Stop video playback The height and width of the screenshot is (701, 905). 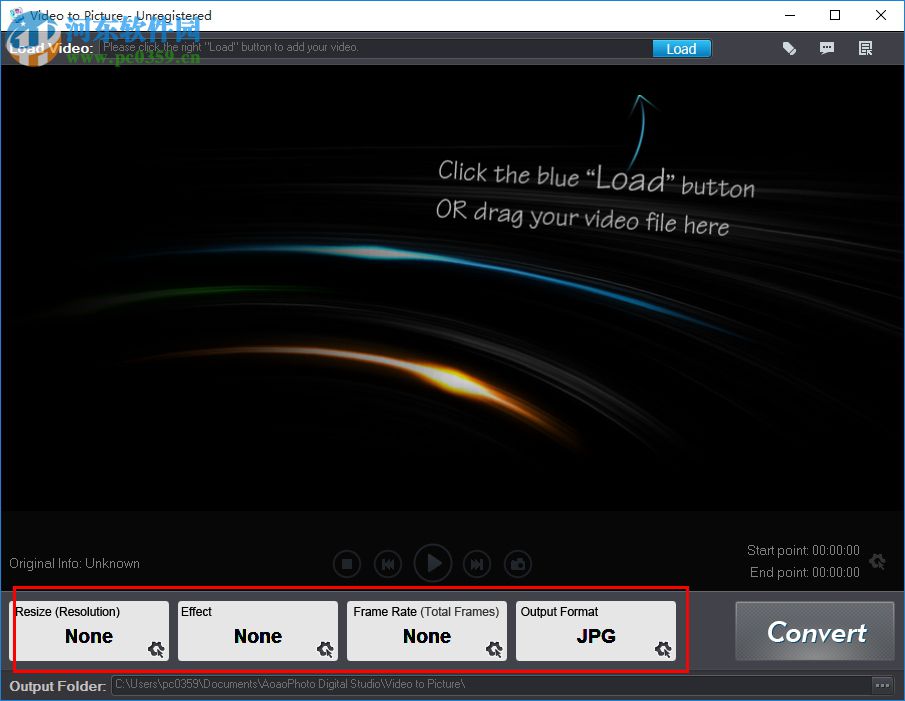[x=347, y=564]
